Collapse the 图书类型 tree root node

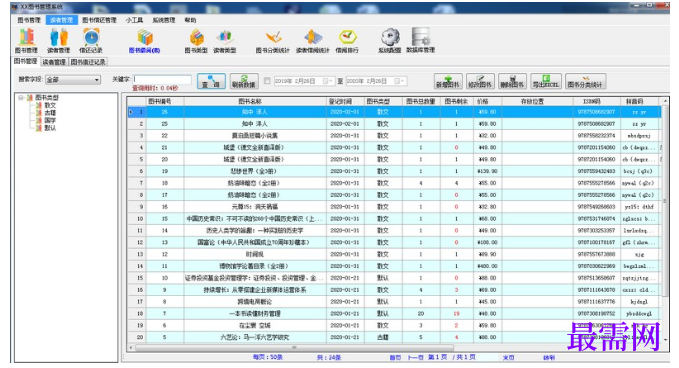(20, 97)
